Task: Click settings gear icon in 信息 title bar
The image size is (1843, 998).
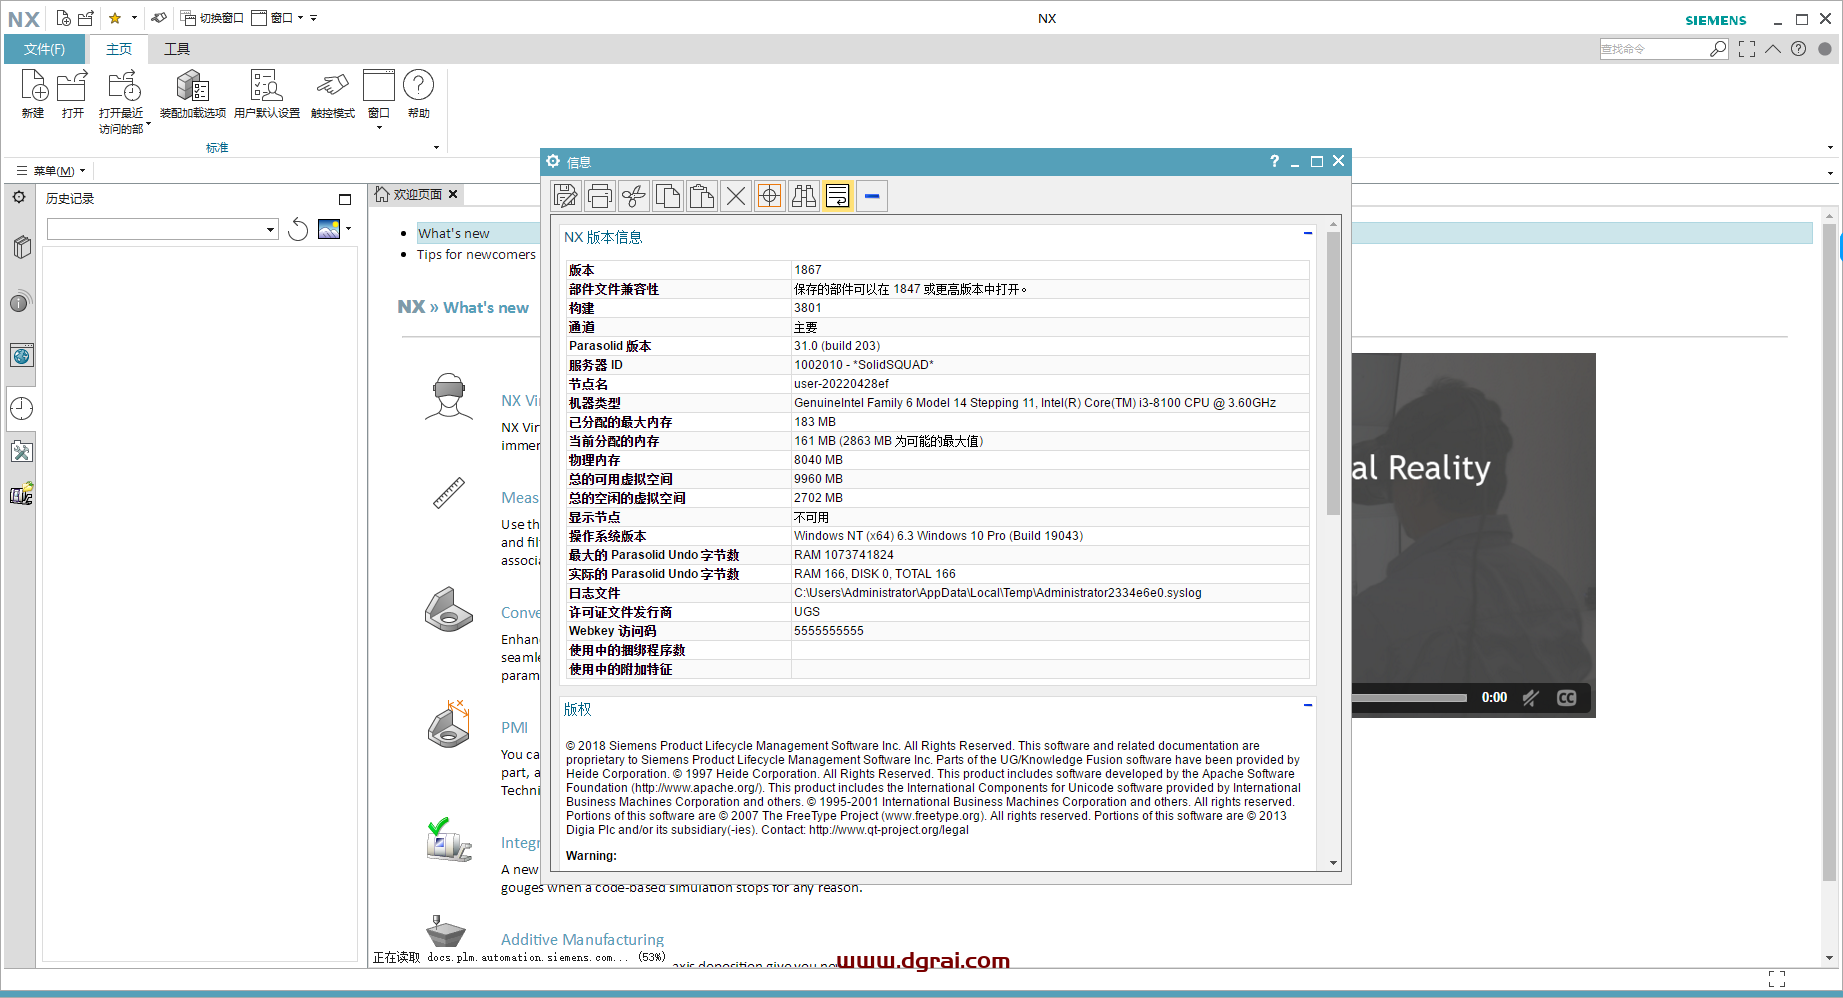Action: (x=553, y=161)
